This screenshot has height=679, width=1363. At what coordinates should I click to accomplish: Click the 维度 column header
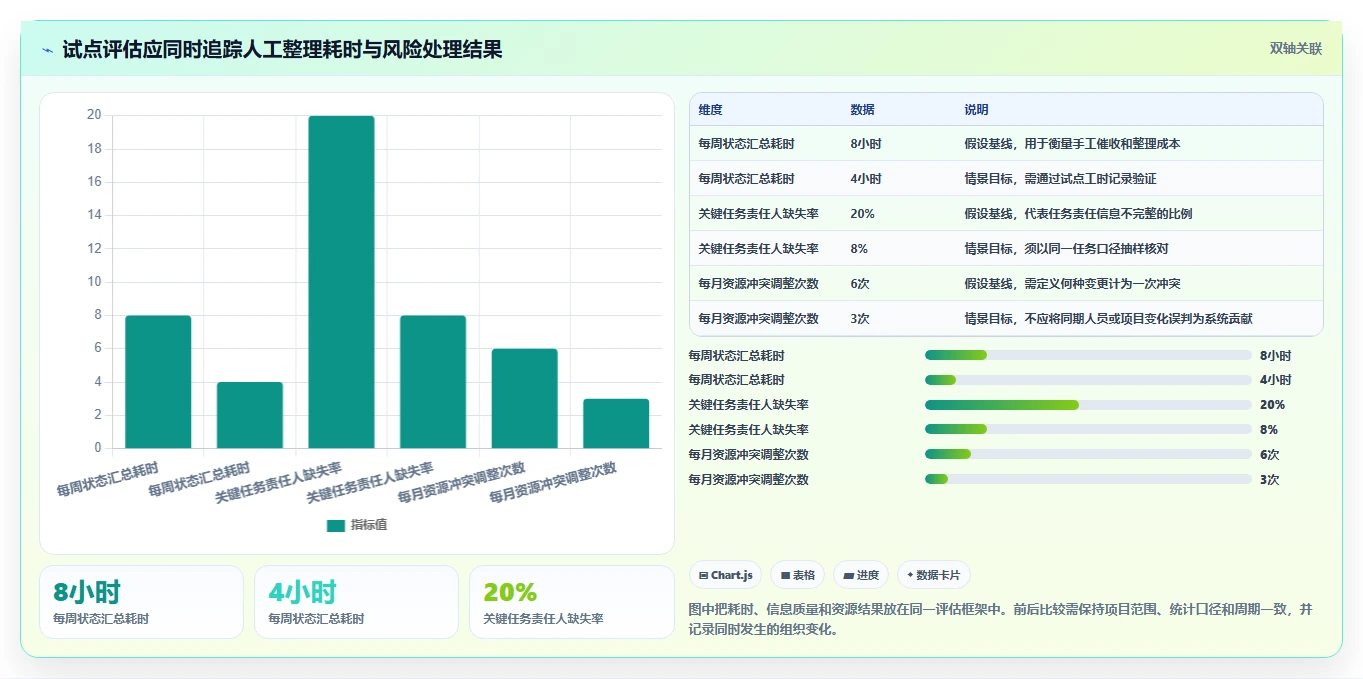[710, 109]
